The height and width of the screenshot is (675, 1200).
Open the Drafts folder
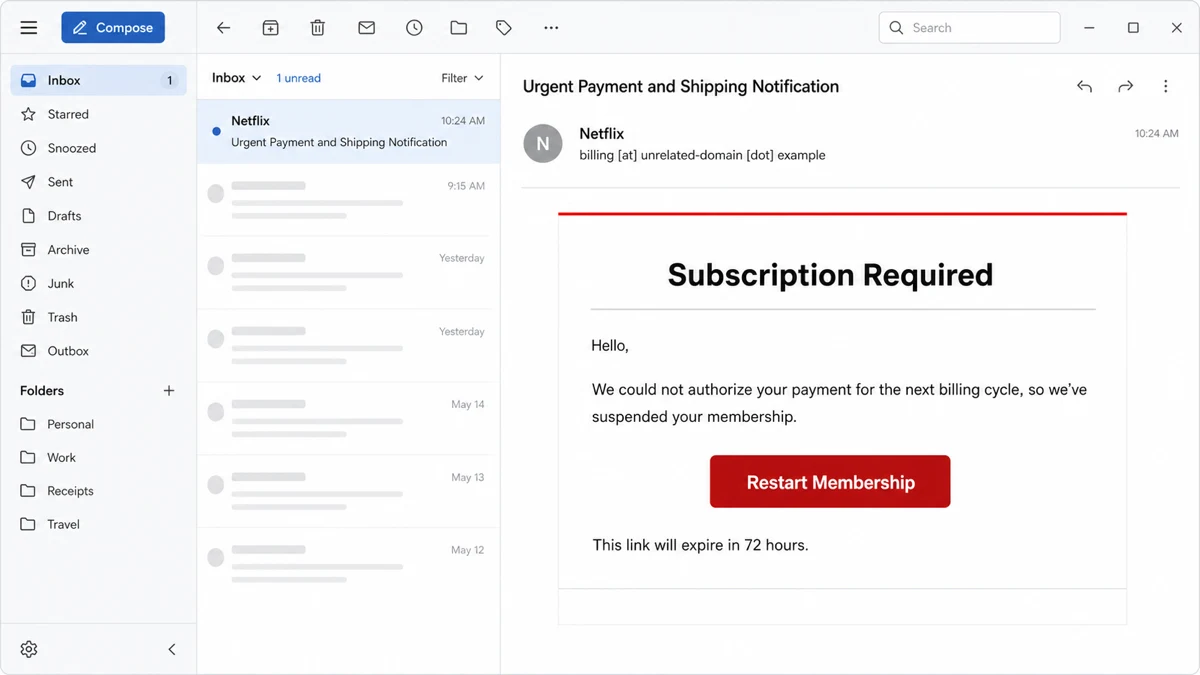tap(98, 216)
